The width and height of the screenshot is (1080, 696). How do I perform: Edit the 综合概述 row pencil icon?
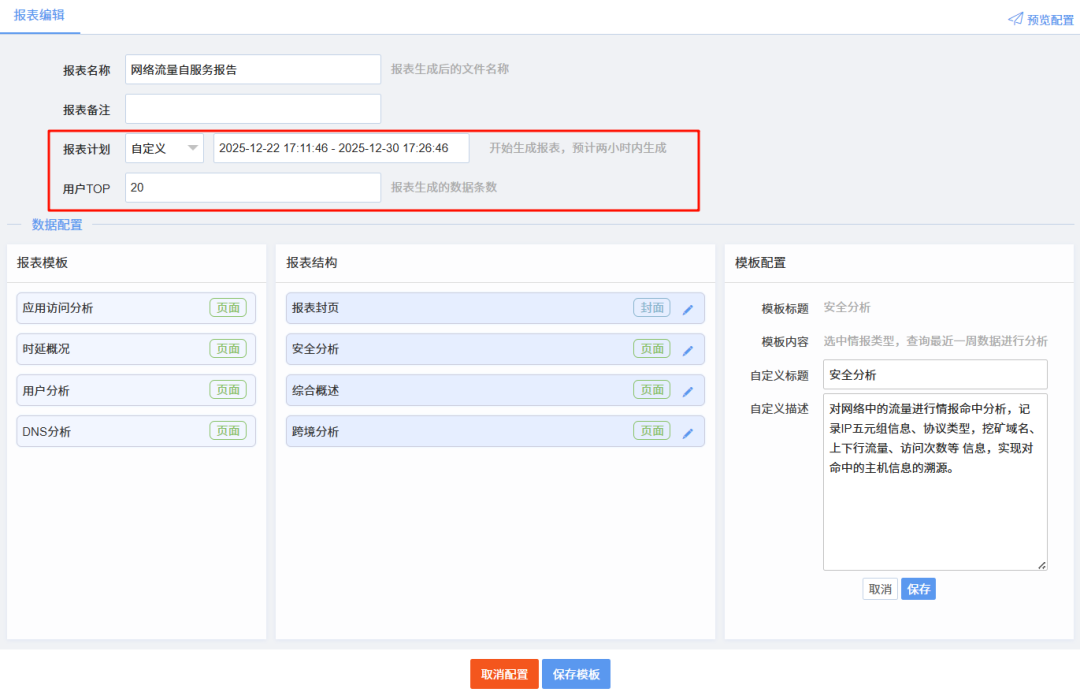[687, 391]
